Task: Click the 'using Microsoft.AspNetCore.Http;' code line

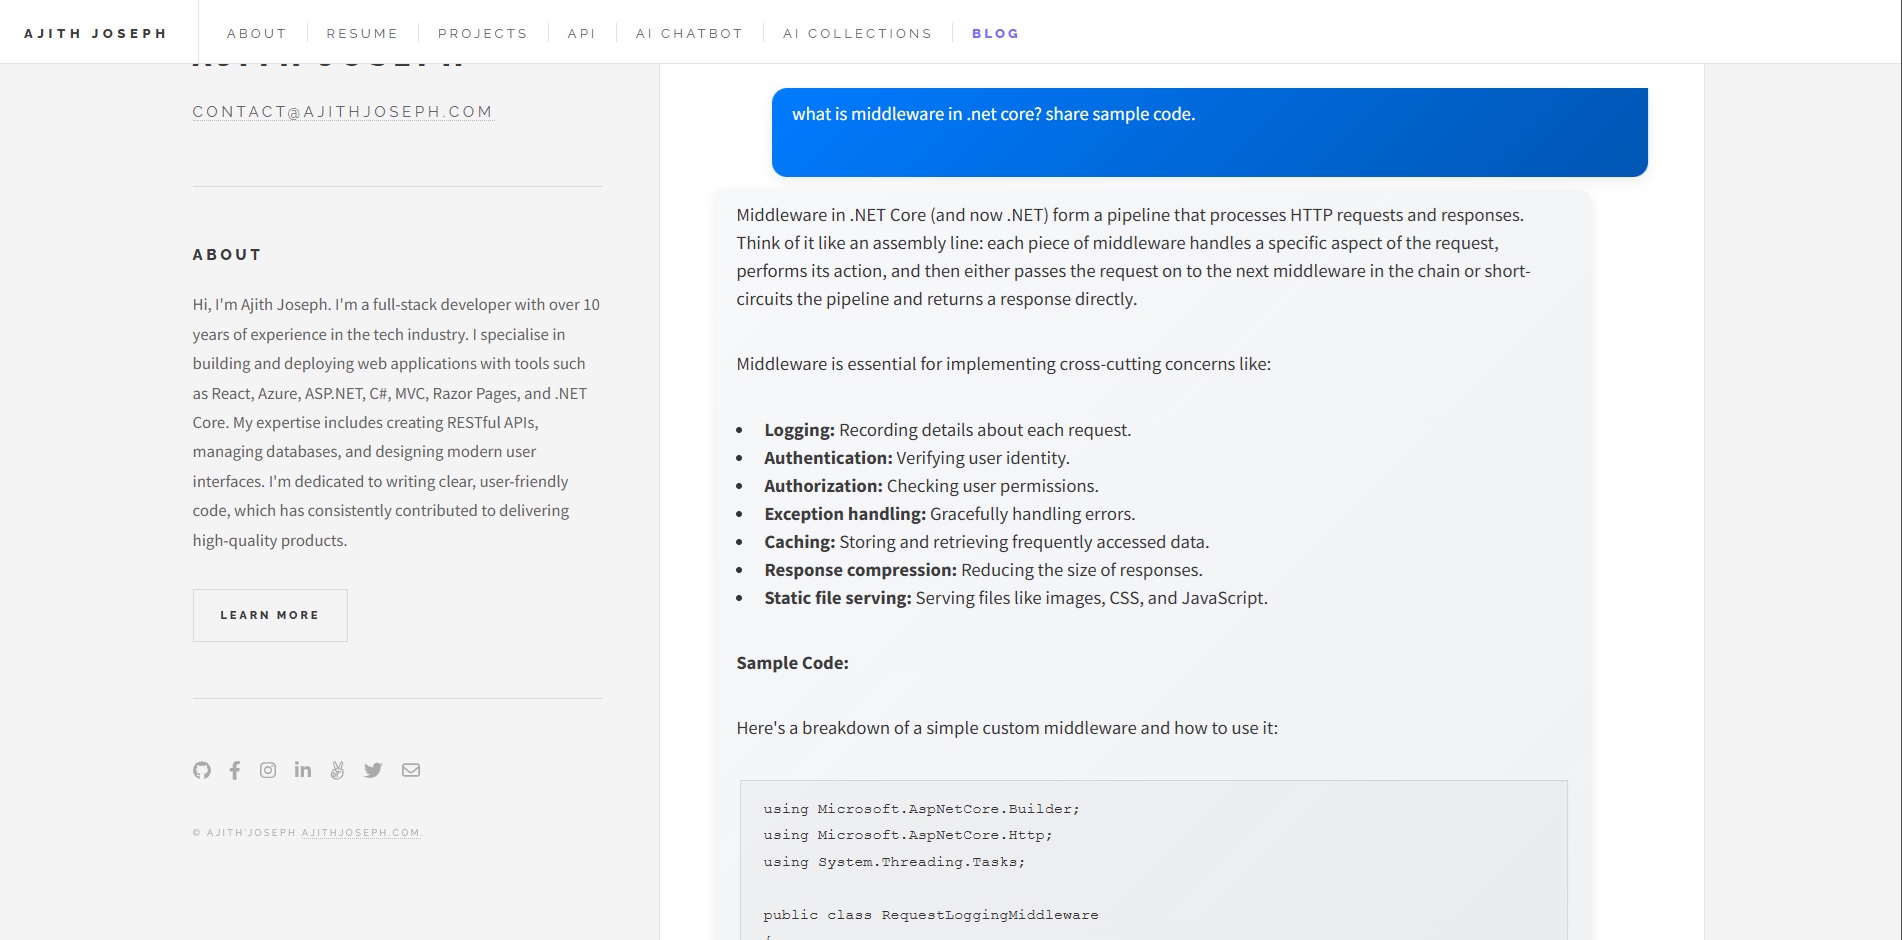Action: [908, 835]
